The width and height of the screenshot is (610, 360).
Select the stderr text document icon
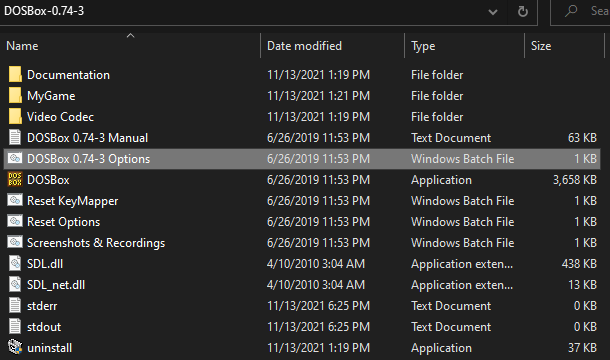click(15, 306)
